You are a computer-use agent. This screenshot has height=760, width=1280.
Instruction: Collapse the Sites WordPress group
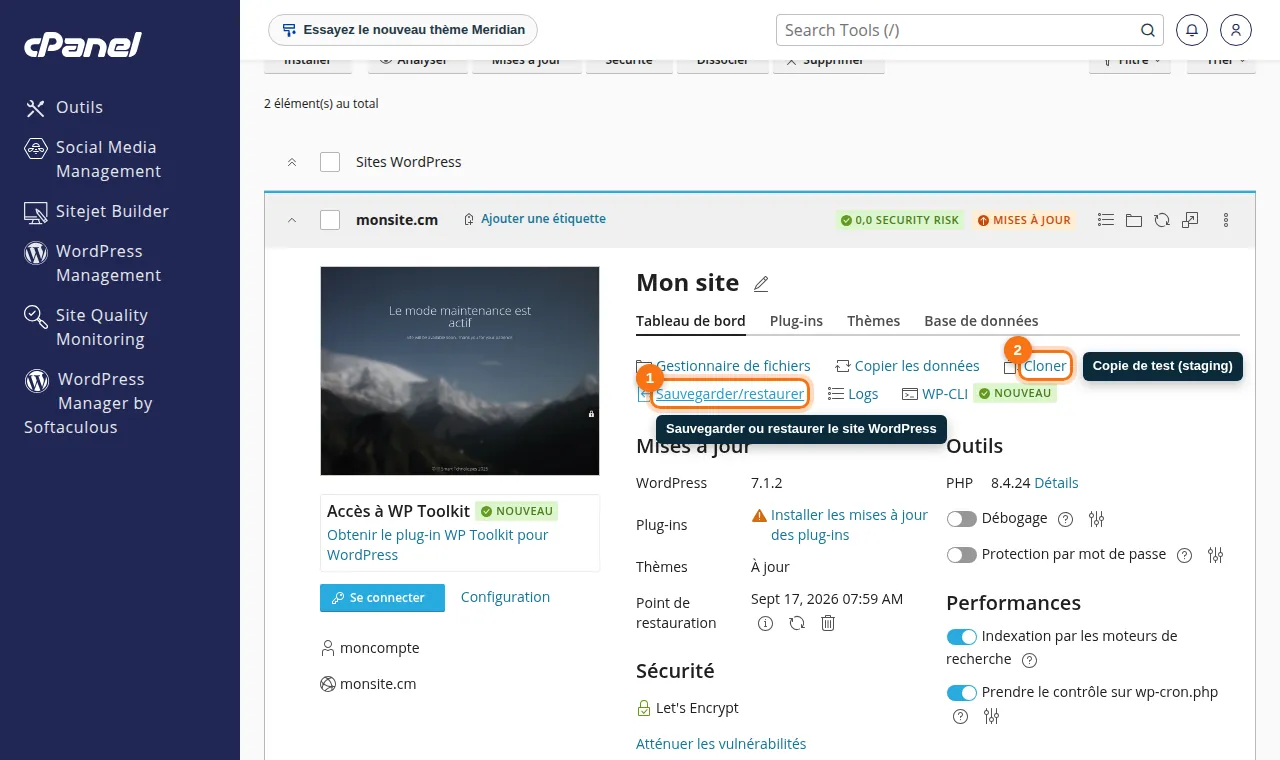tap(292, 162)
